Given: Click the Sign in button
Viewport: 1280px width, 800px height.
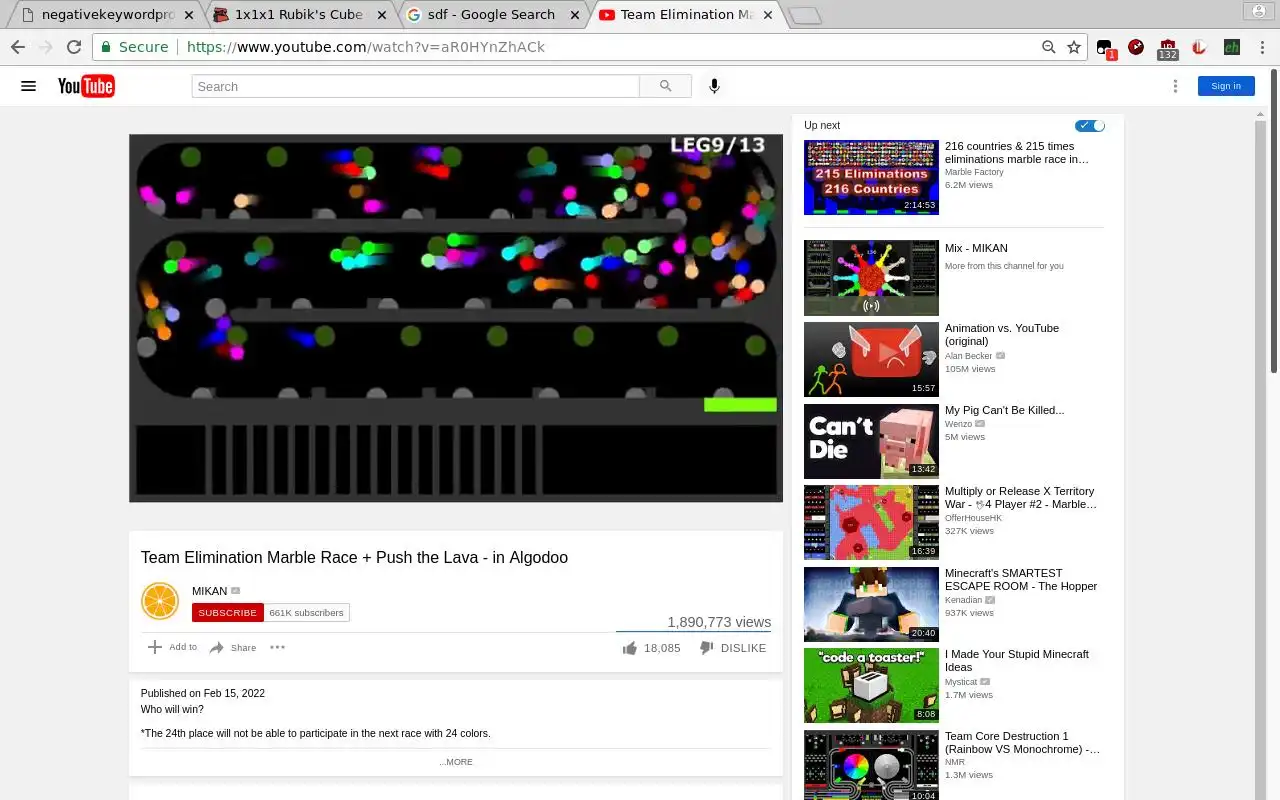Looking at the screenshot, I should [1226, 86].
